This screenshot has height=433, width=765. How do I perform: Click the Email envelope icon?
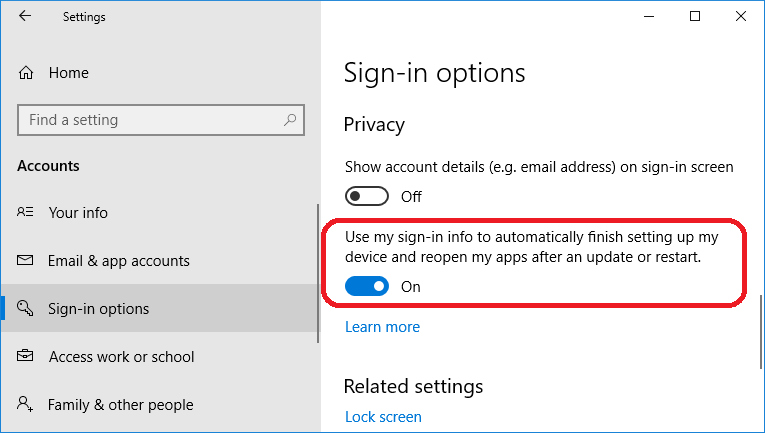[x=25, y=260]
